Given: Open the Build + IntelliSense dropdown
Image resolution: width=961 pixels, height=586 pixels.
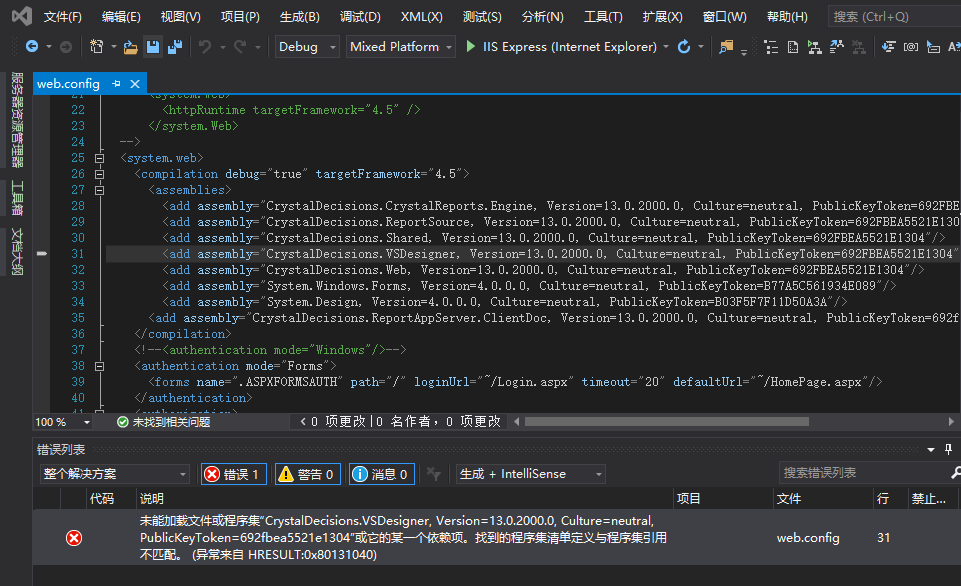Looking at the screenshot, I should [531, 474].
